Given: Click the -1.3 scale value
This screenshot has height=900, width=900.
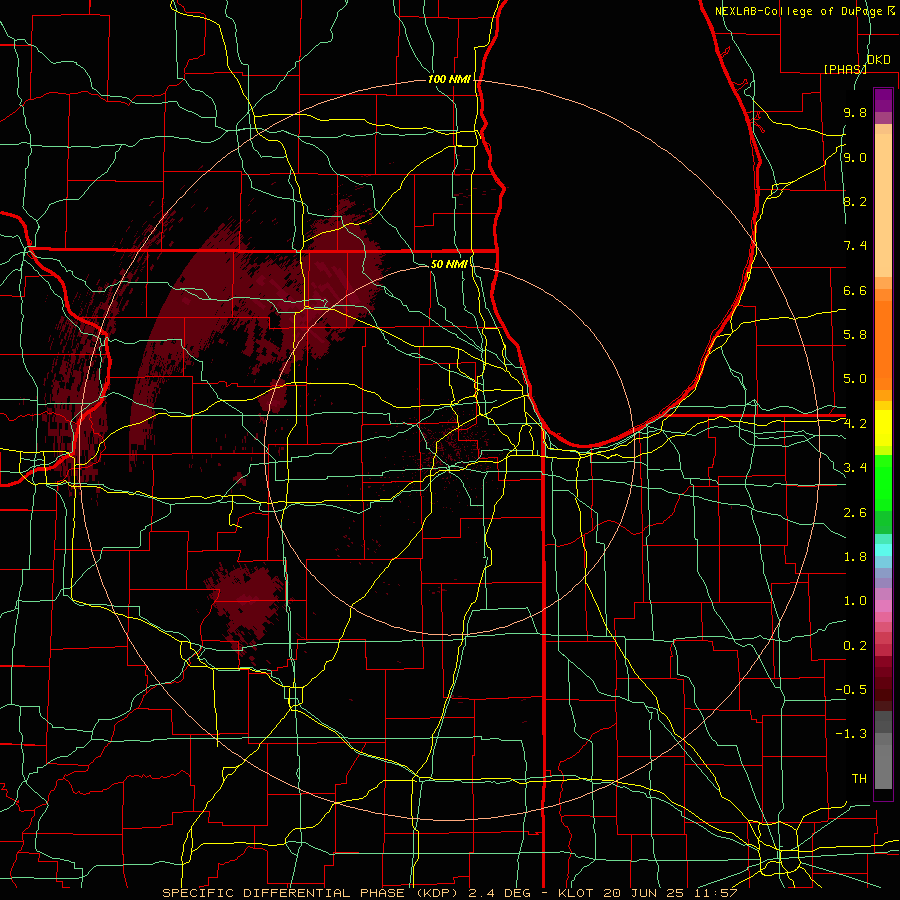Looking at the screenshot, I should 851,734.
